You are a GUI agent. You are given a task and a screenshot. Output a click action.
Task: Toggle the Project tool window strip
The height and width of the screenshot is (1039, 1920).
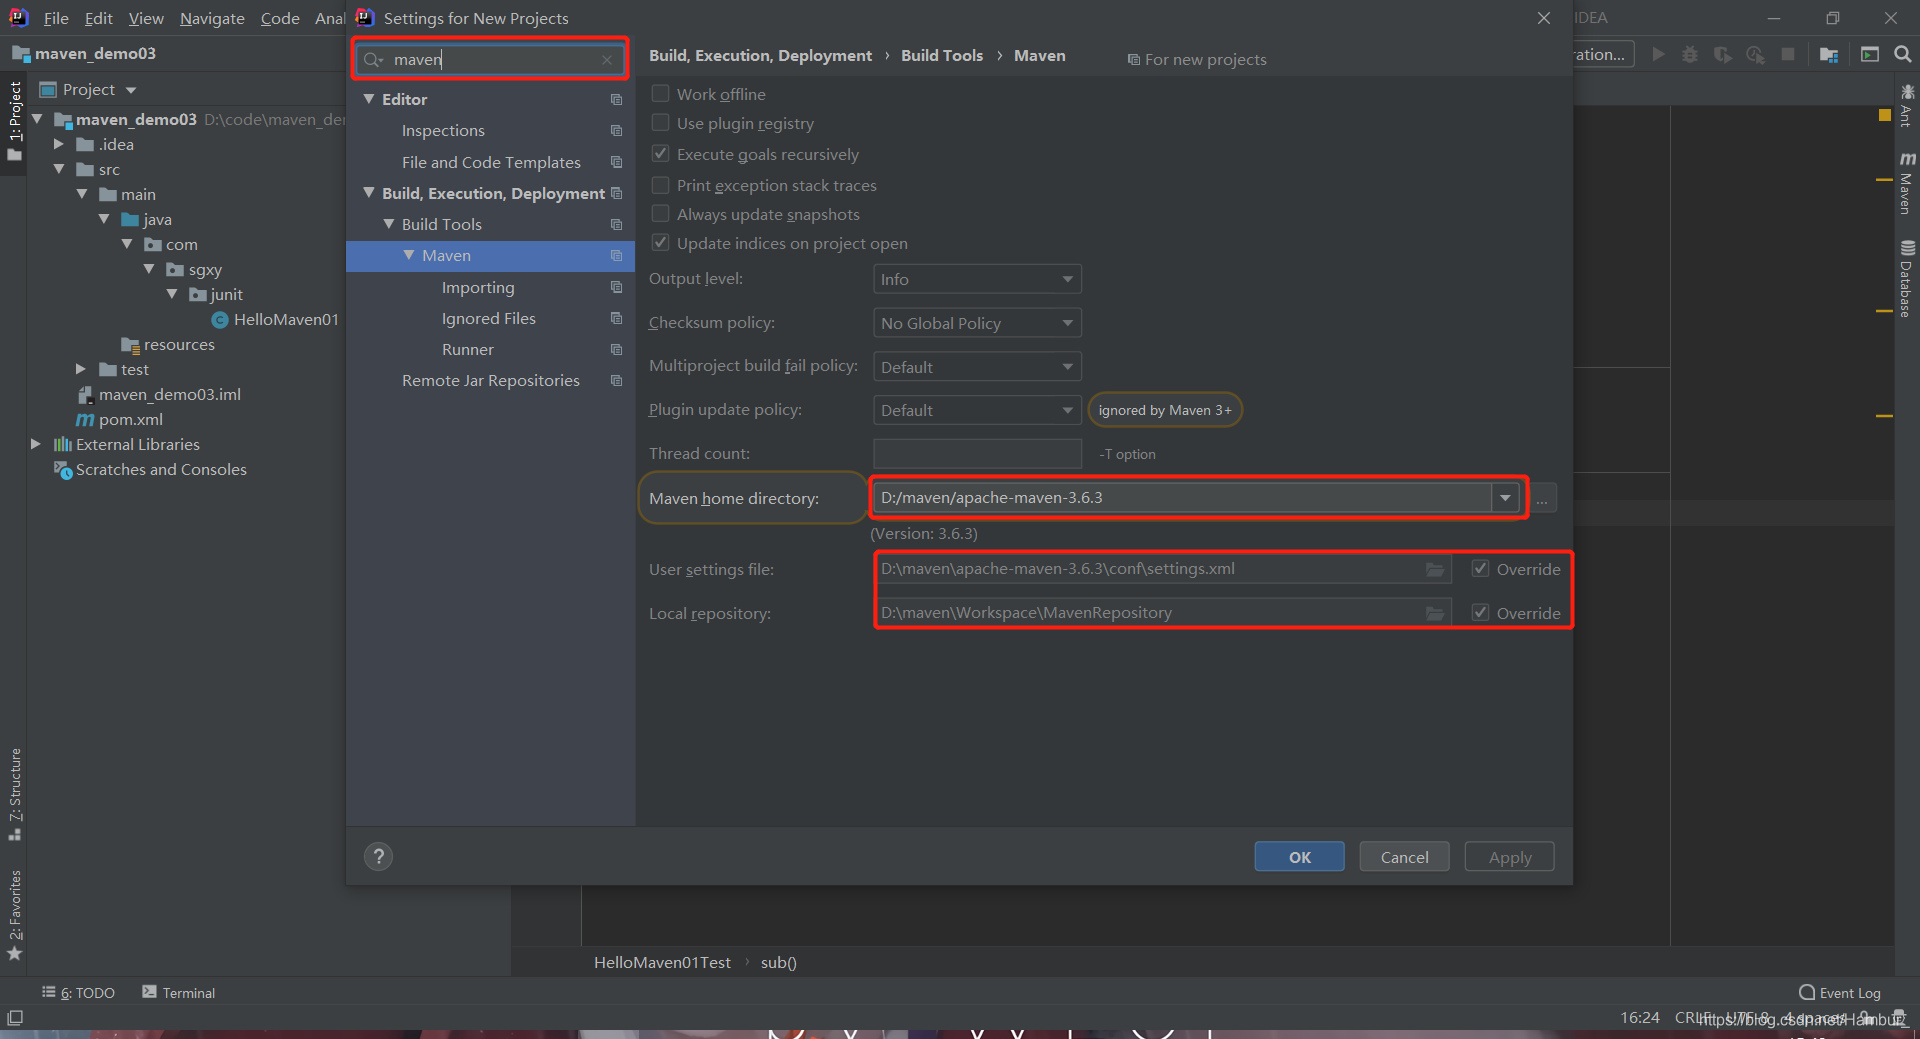[x=15, y=120]
